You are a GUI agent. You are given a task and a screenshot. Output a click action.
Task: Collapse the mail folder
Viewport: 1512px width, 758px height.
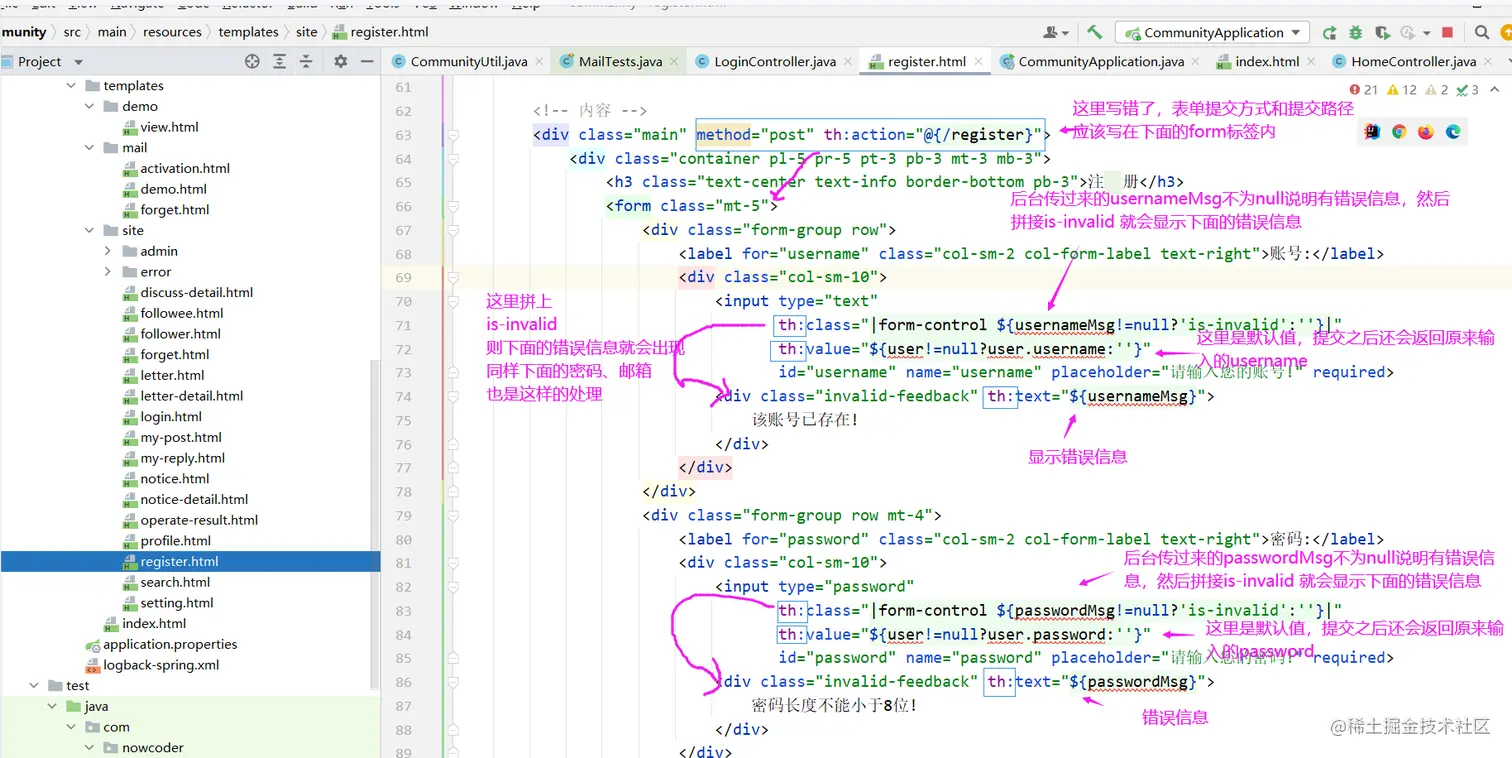tap(90, 148)
